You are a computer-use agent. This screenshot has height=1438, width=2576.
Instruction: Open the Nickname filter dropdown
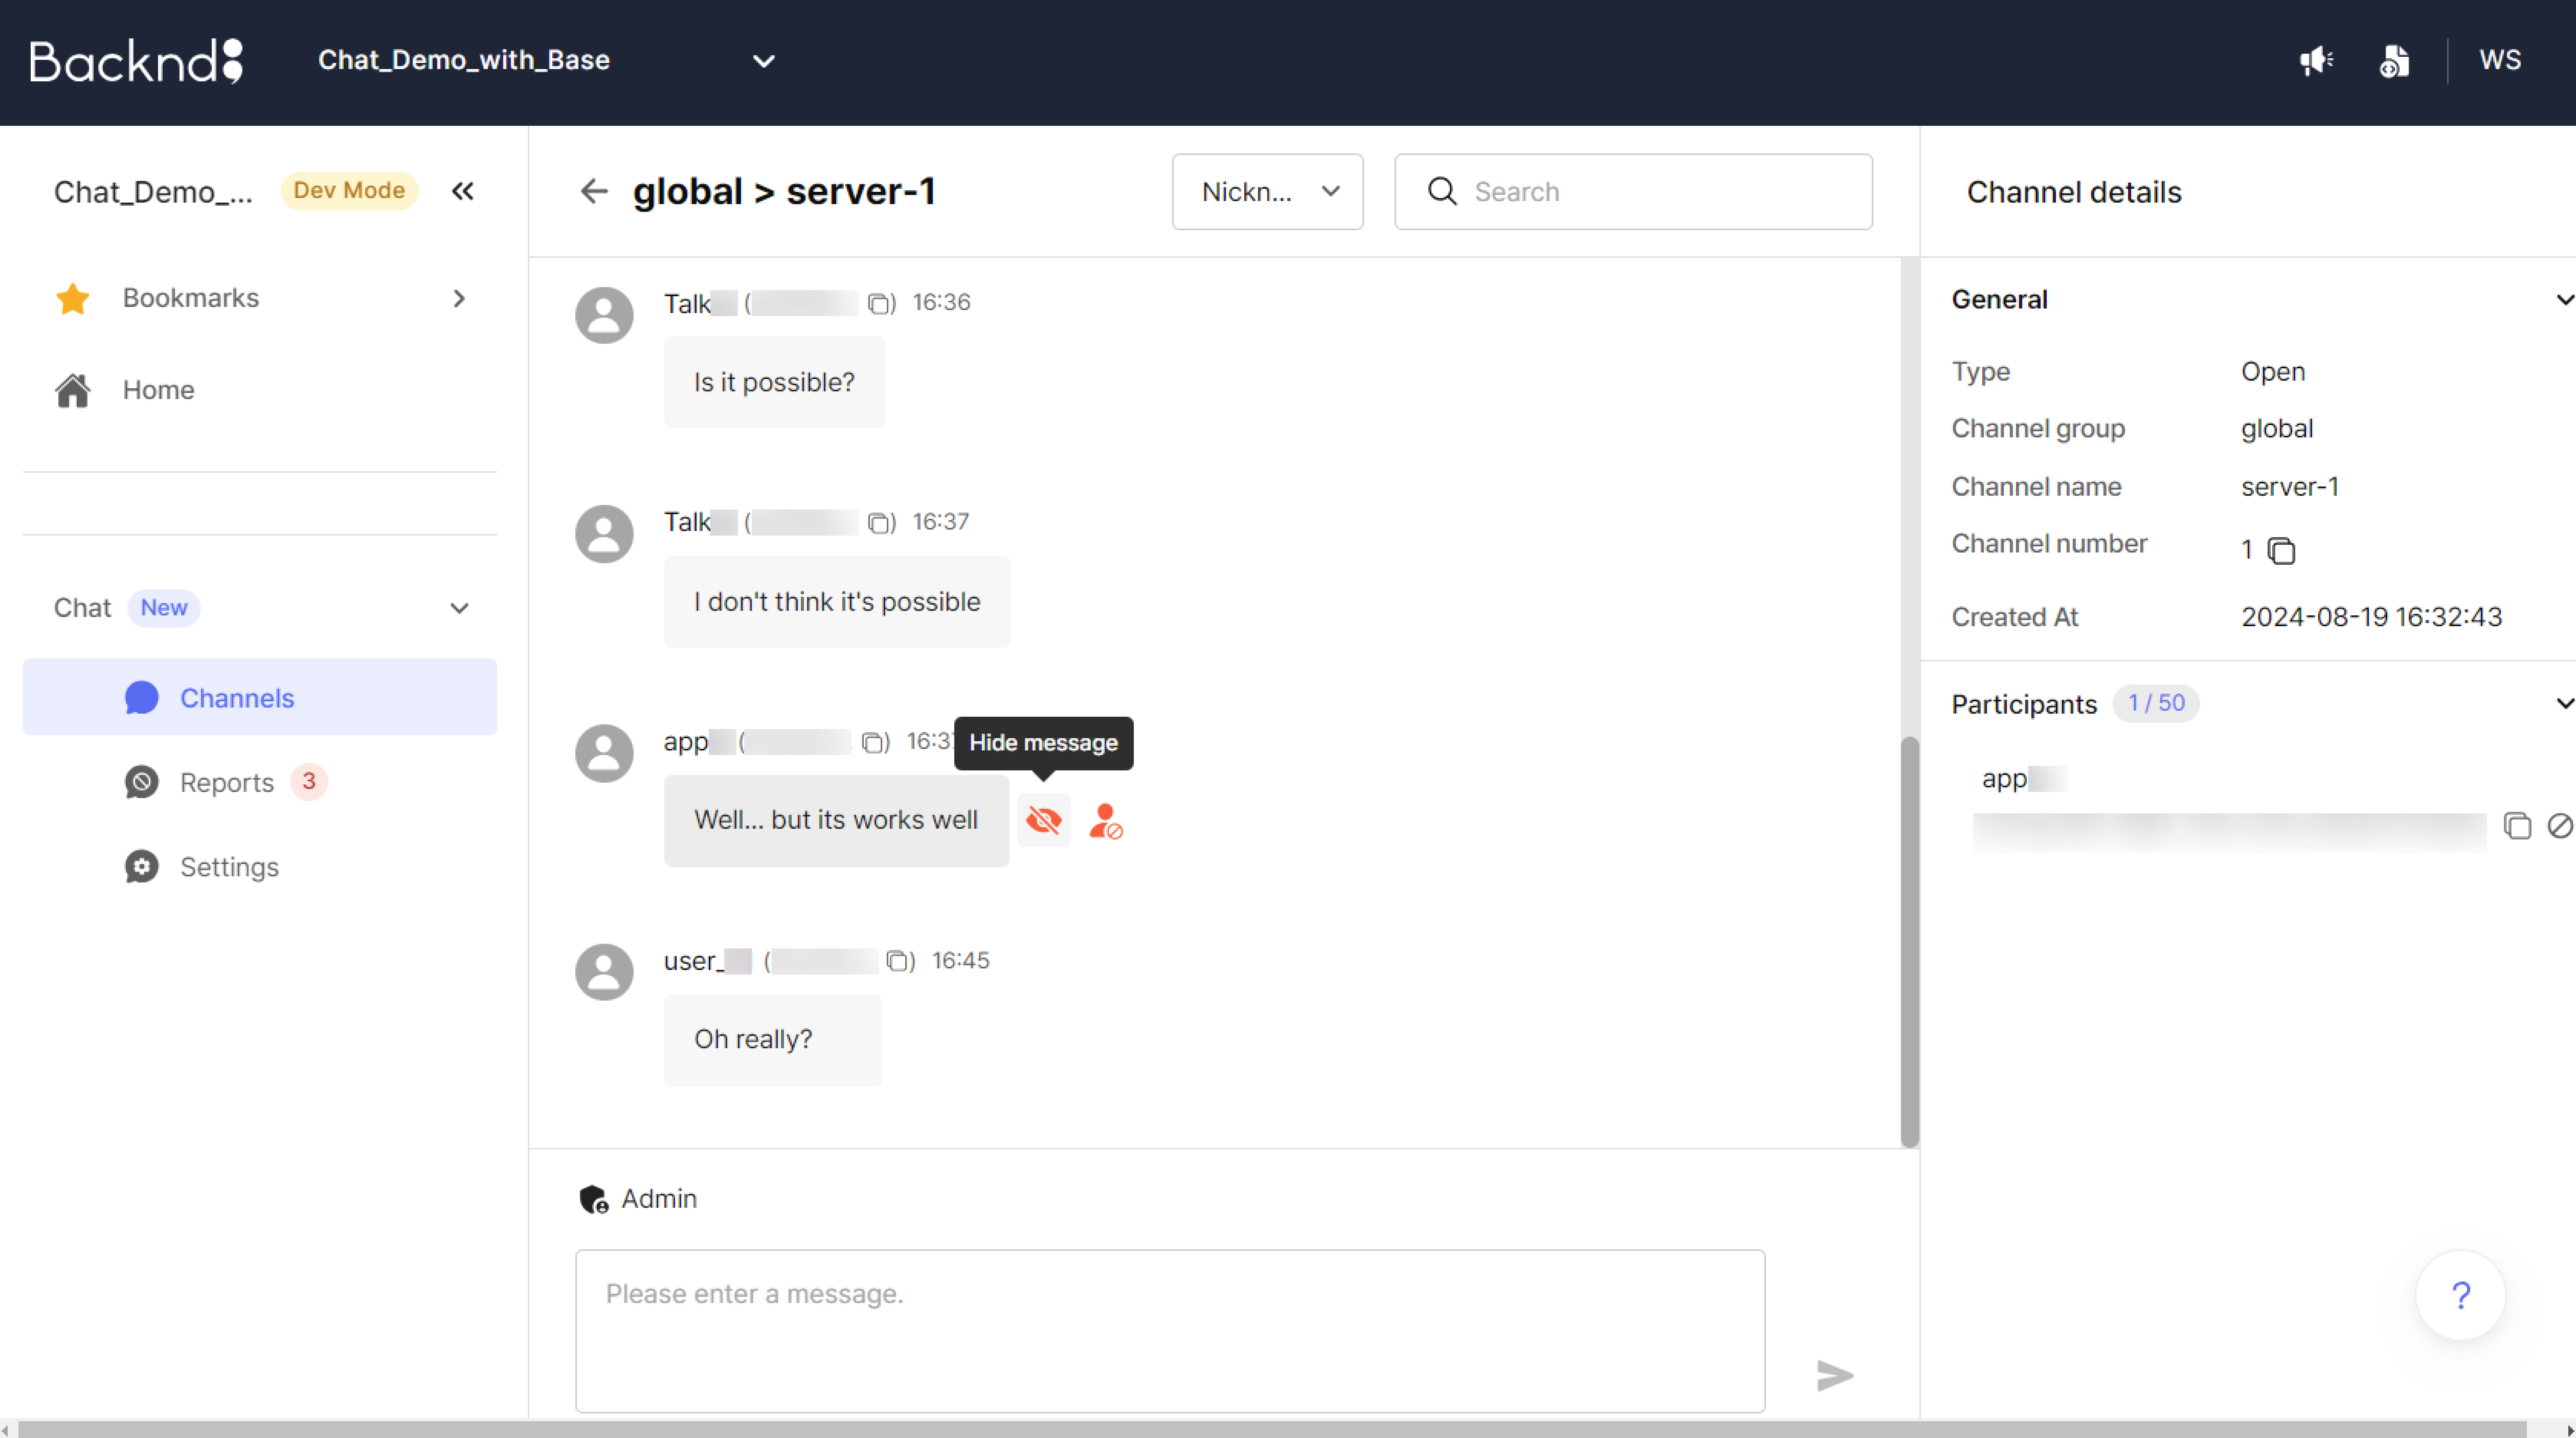click(x=1267, y=191)
